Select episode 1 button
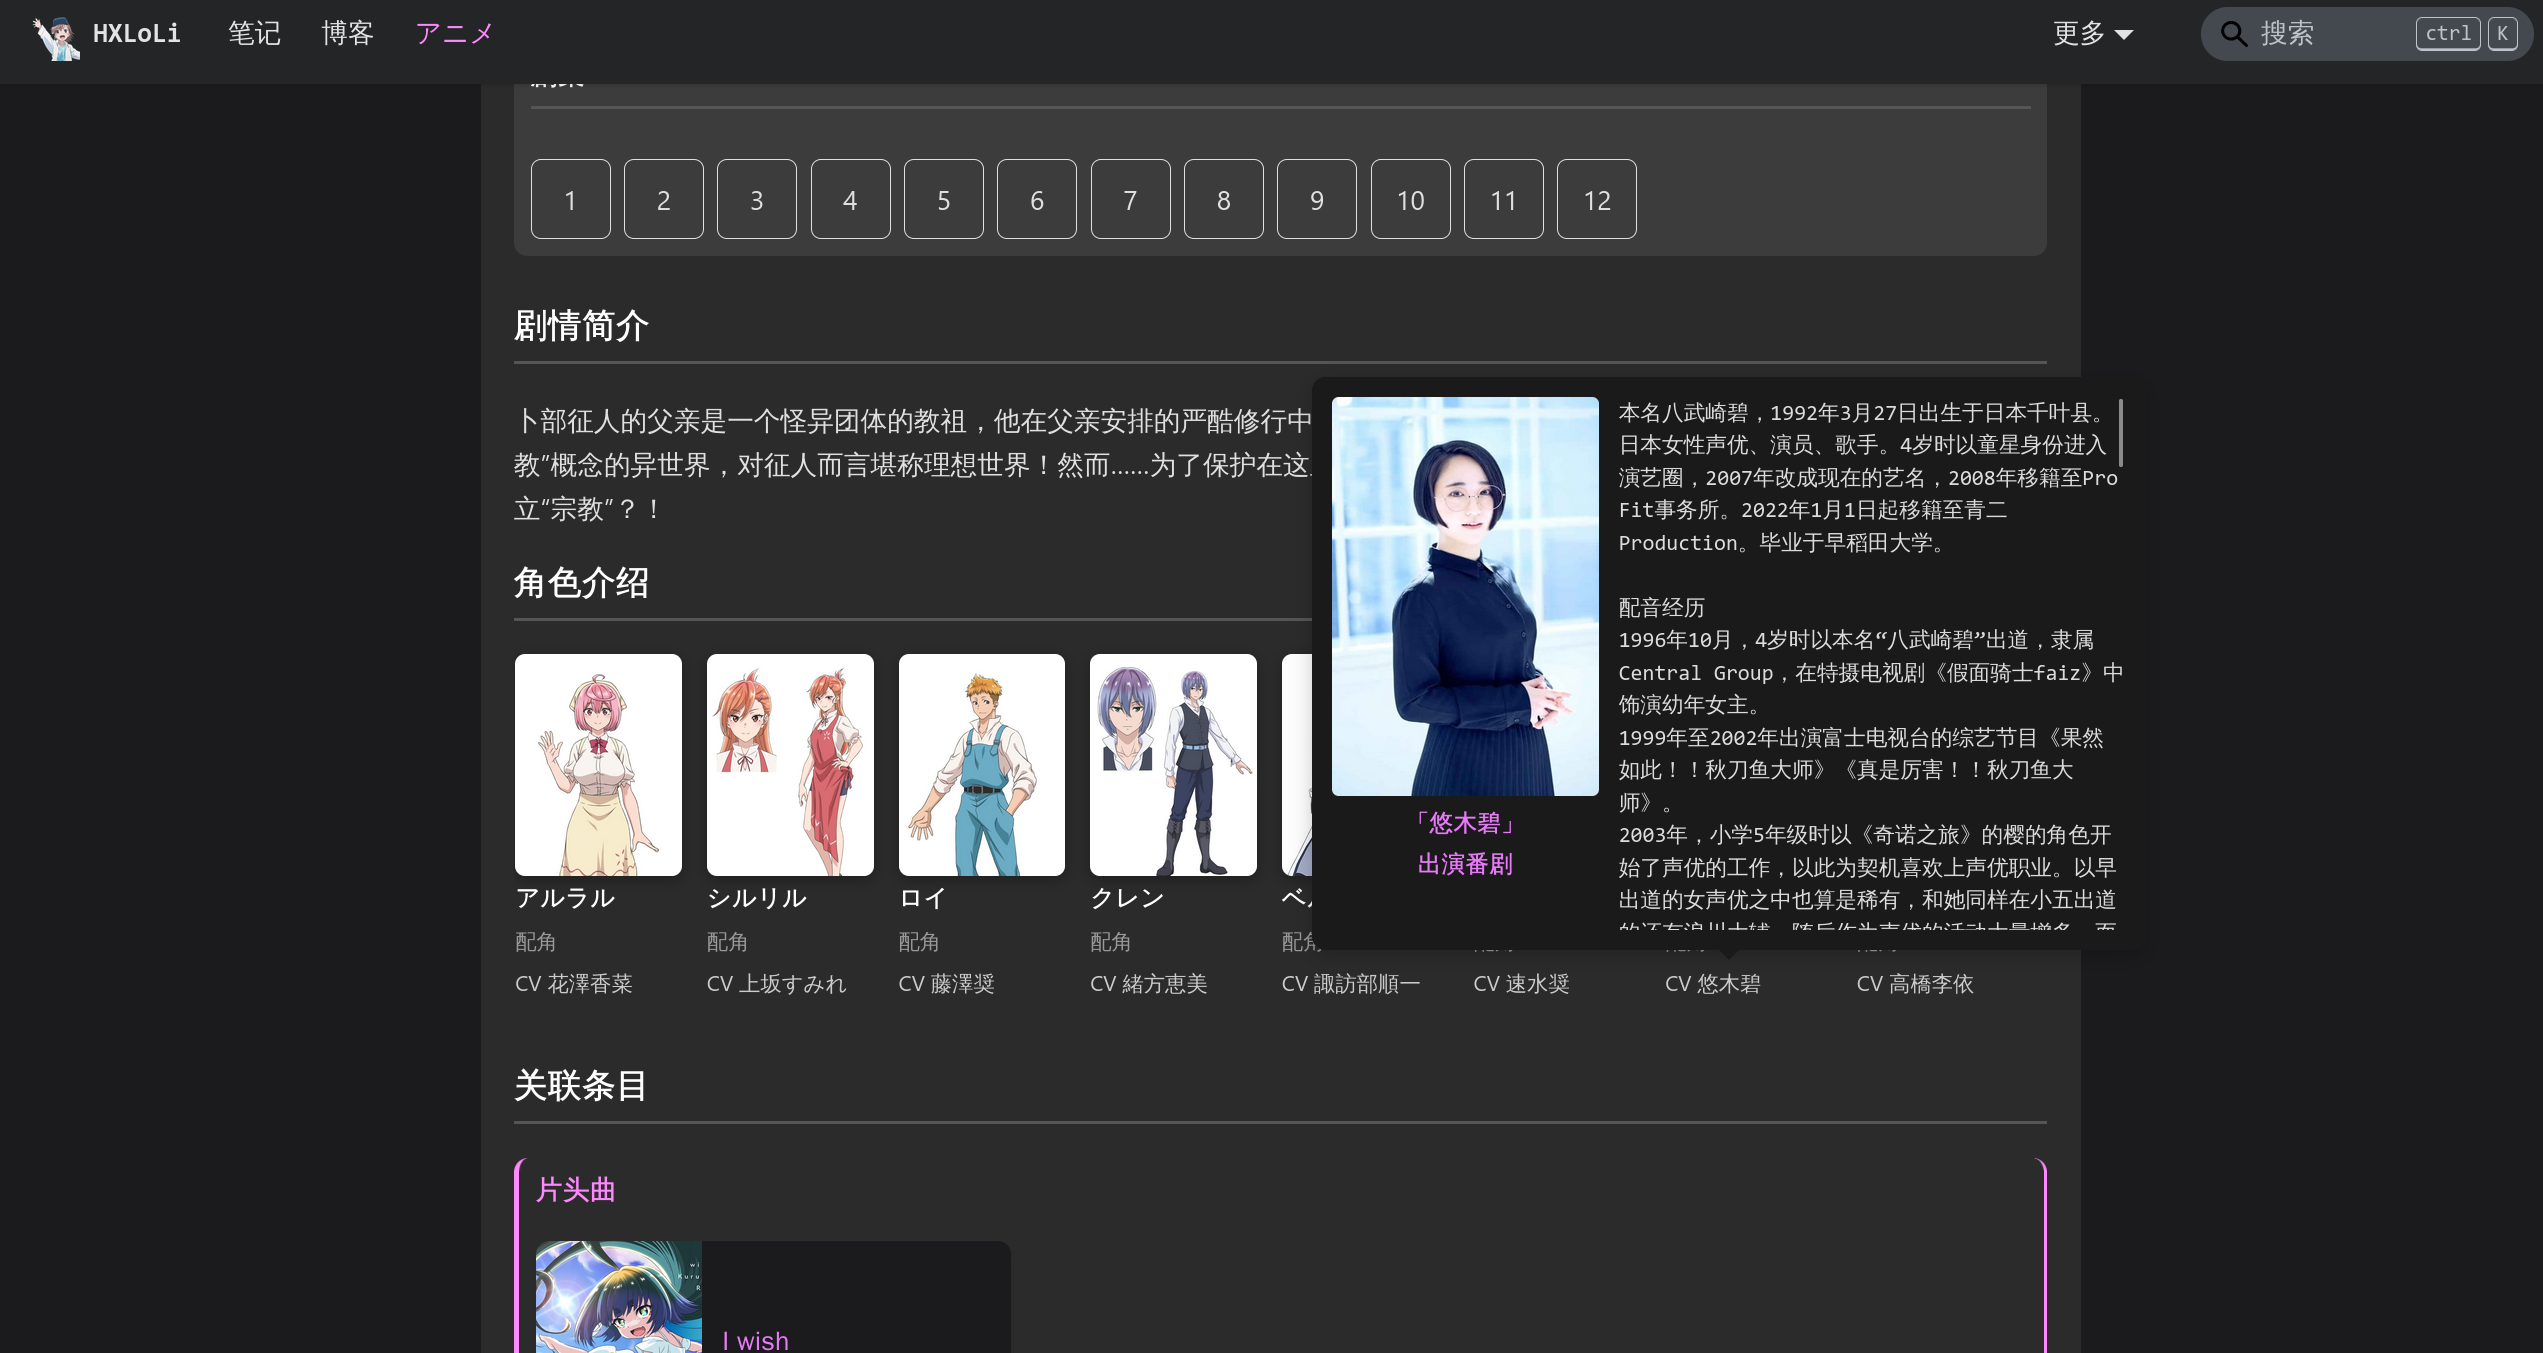Screen dimensions: 2543x1353 (x=570, y=199)
